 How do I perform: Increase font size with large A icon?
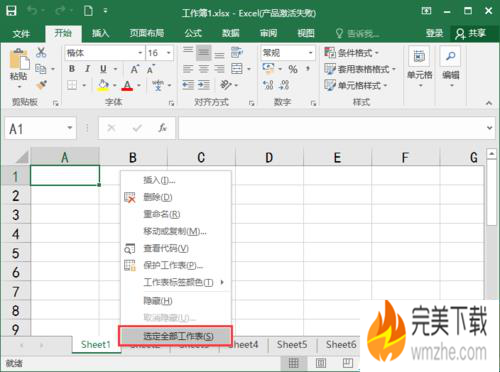tap(134, 69)
